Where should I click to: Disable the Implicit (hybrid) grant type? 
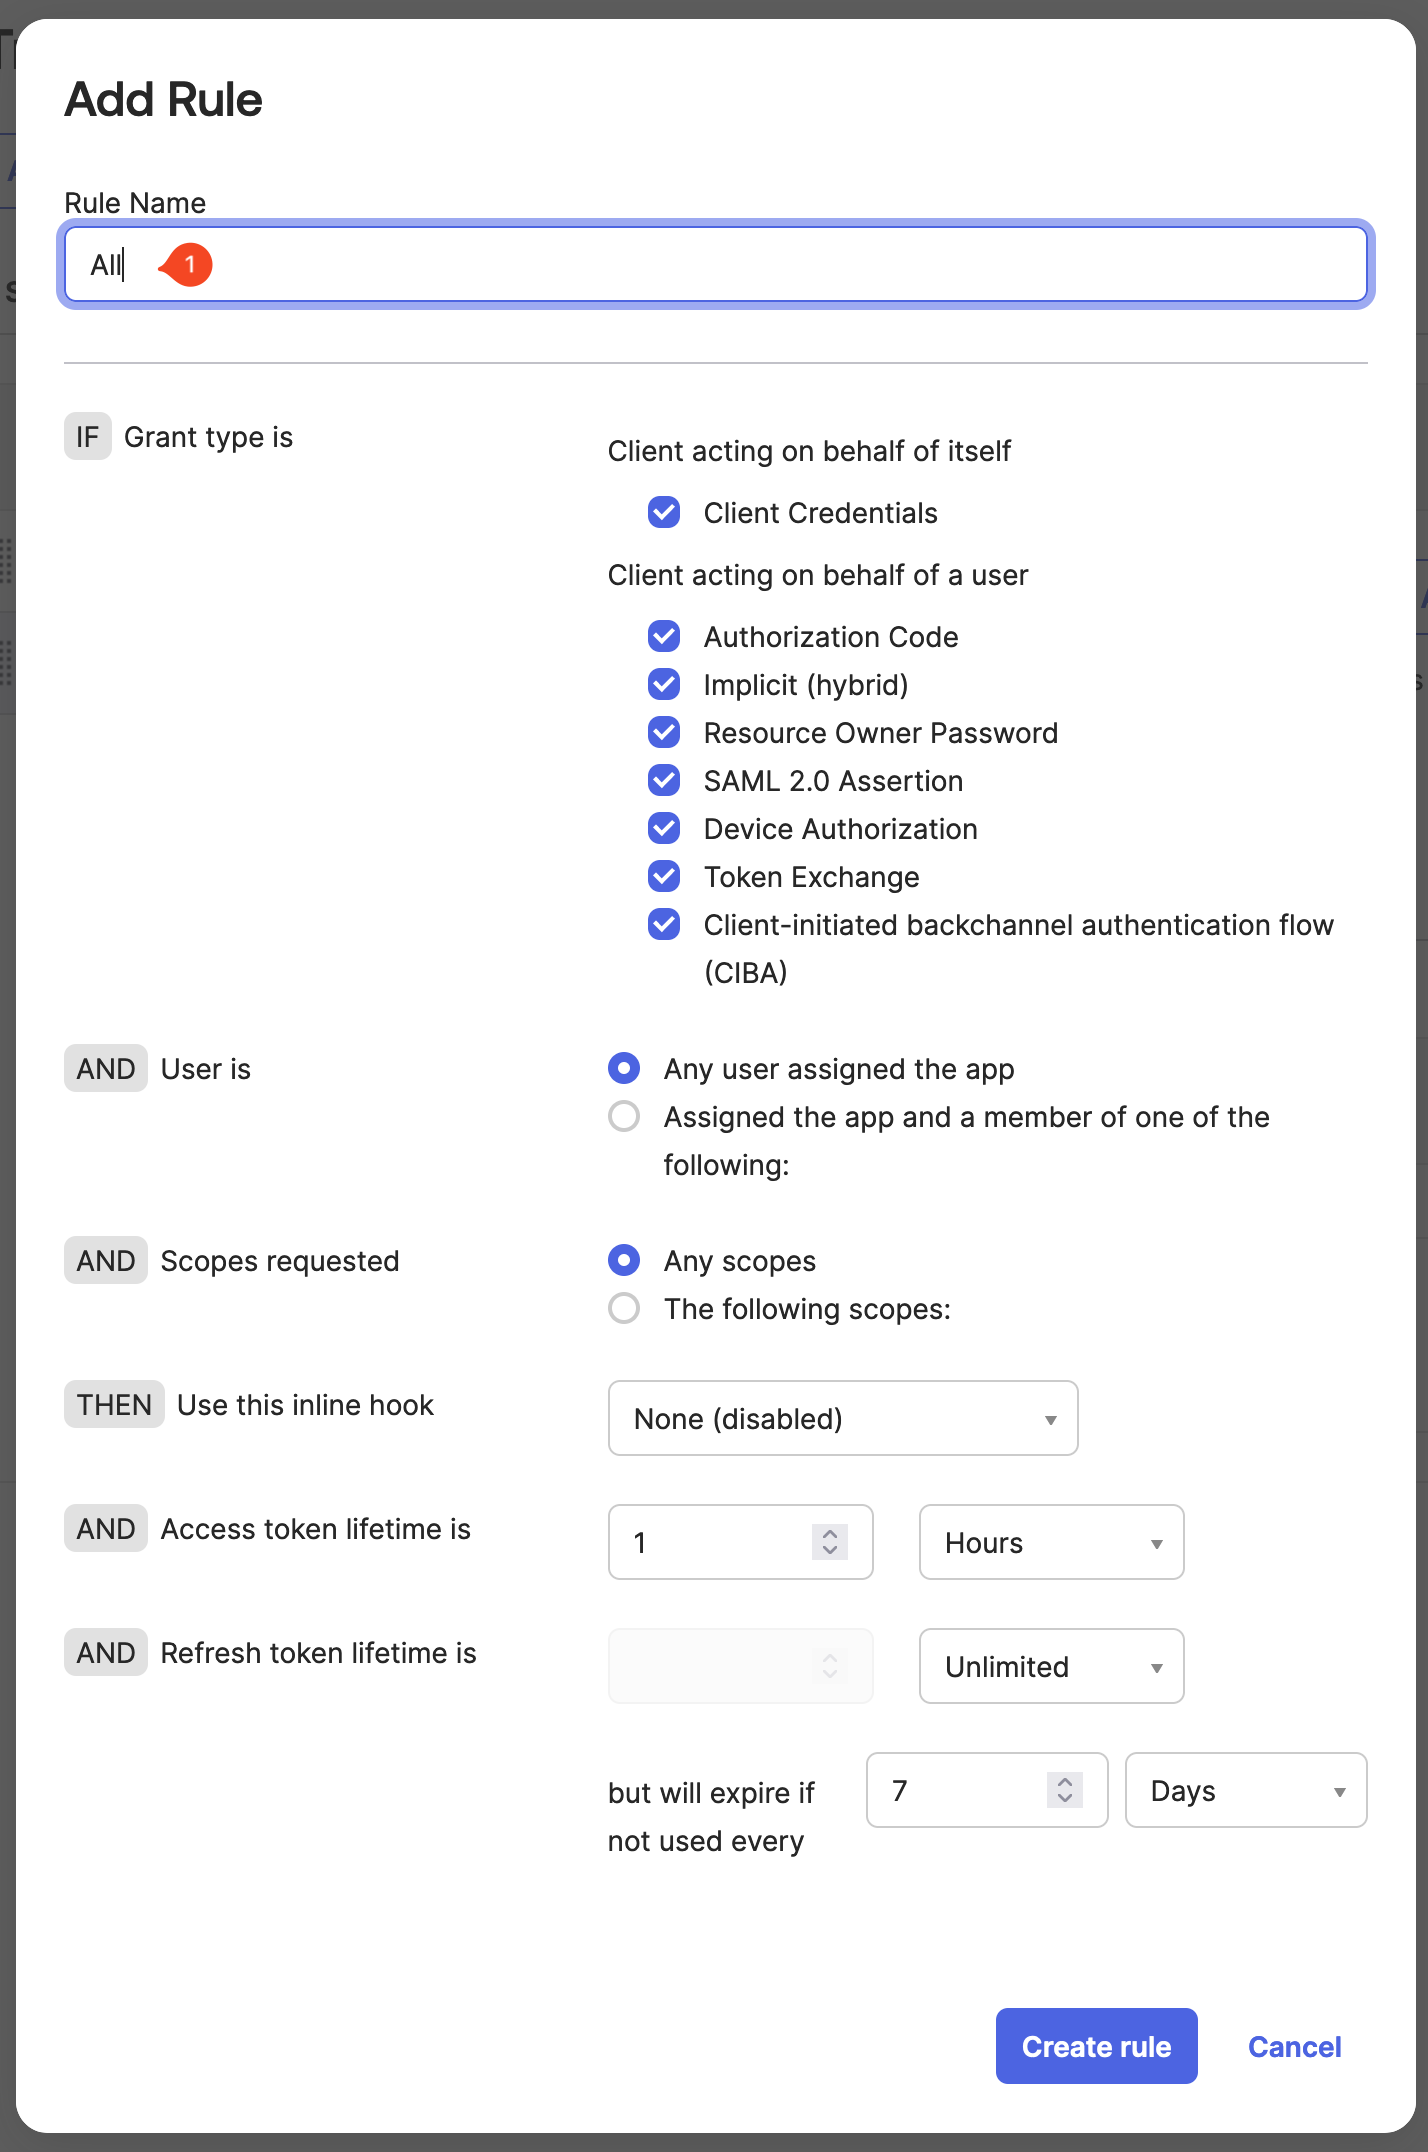tap(663, 684)
